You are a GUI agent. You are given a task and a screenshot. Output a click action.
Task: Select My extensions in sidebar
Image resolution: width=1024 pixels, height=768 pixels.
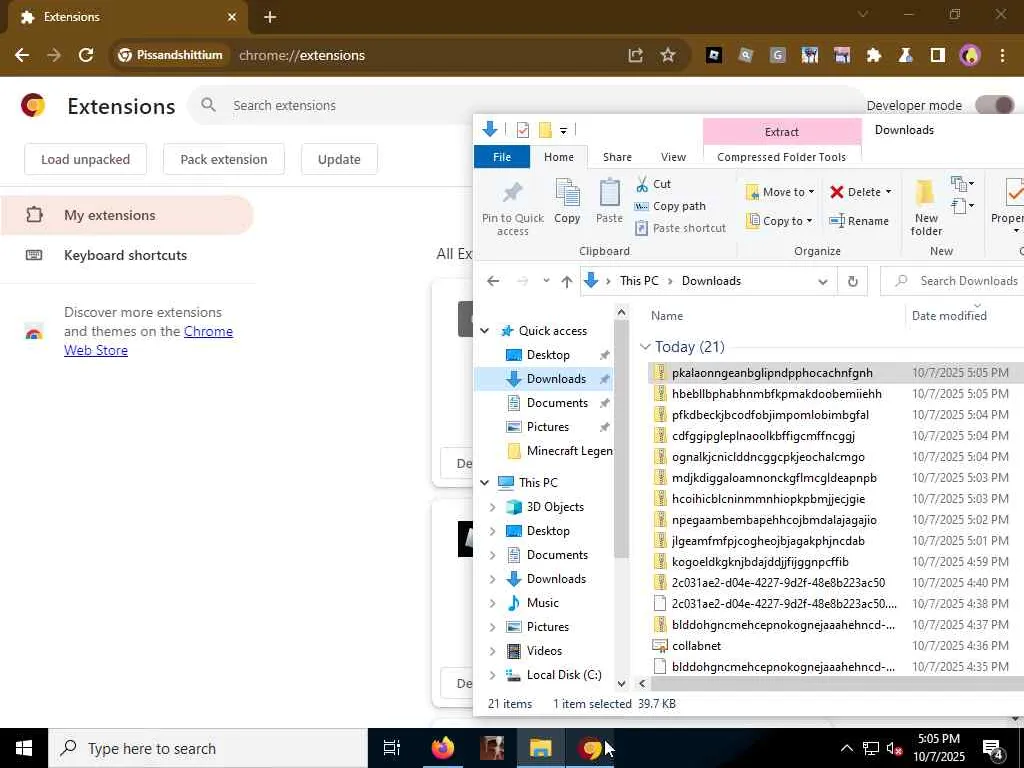(x=127, y=215)
